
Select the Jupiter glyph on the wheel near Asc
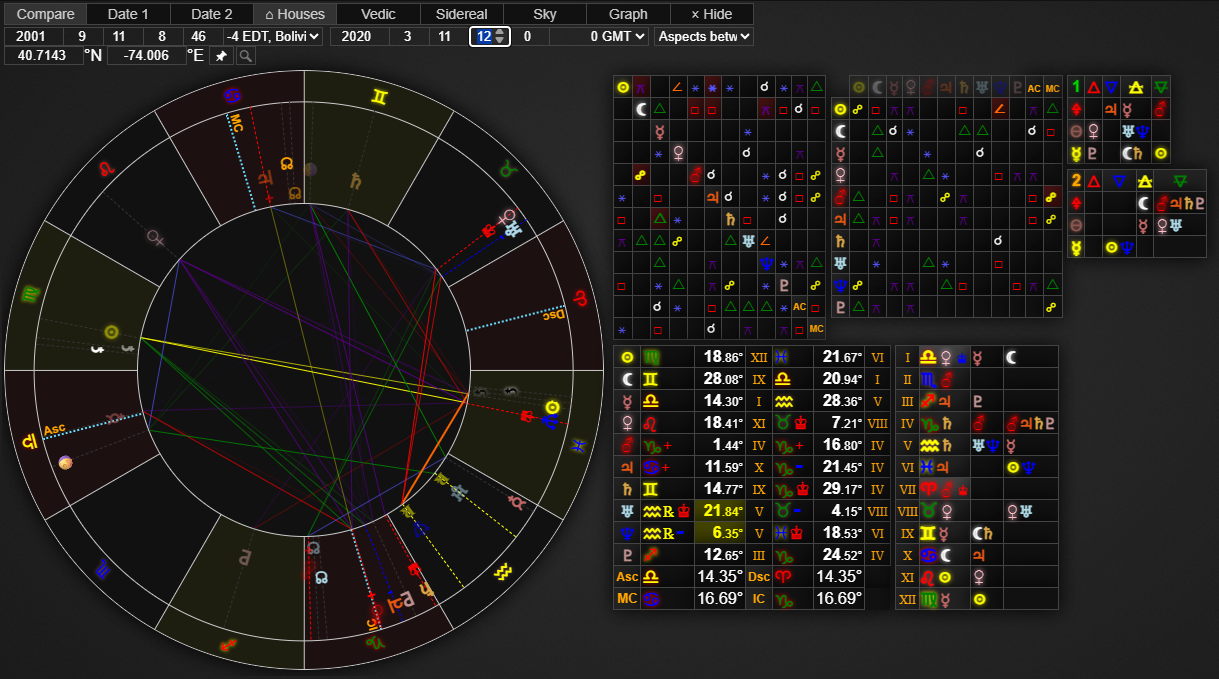tap(27, 440)
